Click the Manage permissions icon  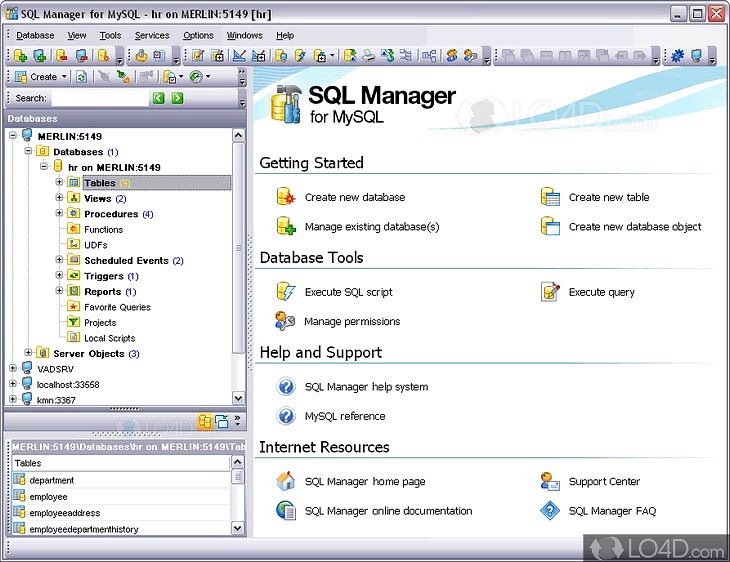pyautogui.click(x=286, y=321)
